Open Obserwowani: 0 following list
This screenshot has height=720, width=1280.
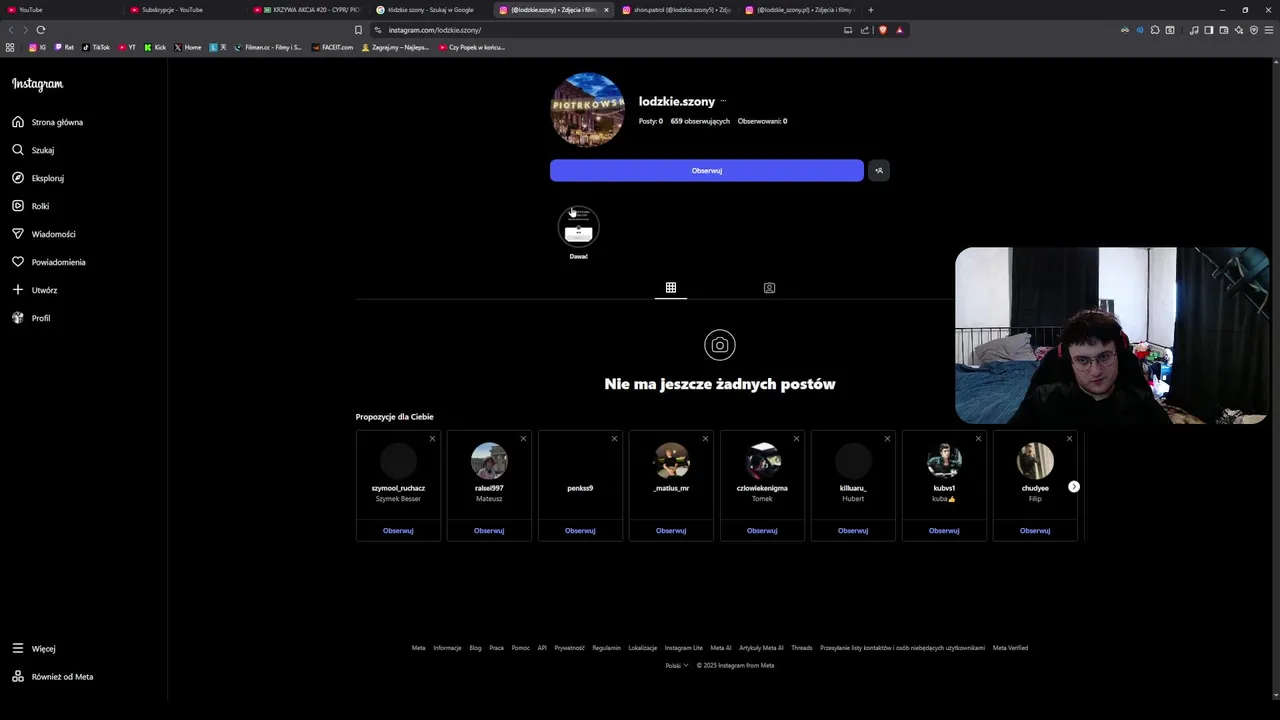click(762, 121)
